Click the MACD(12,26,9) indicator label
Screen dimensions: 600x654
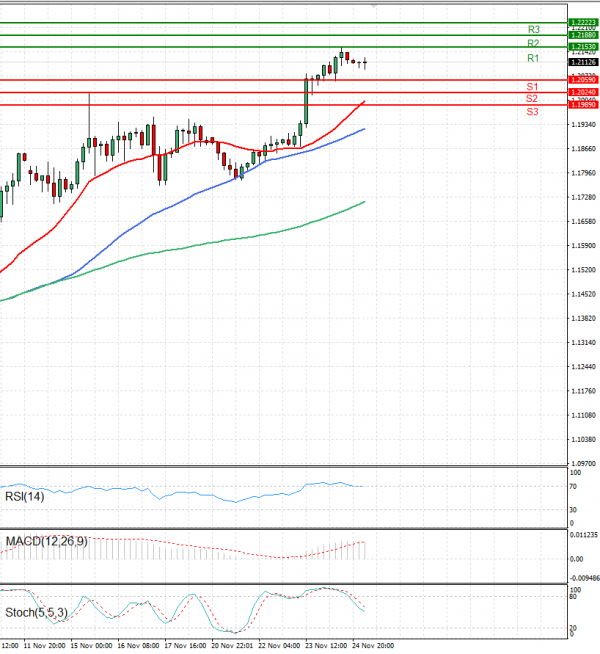47,542
